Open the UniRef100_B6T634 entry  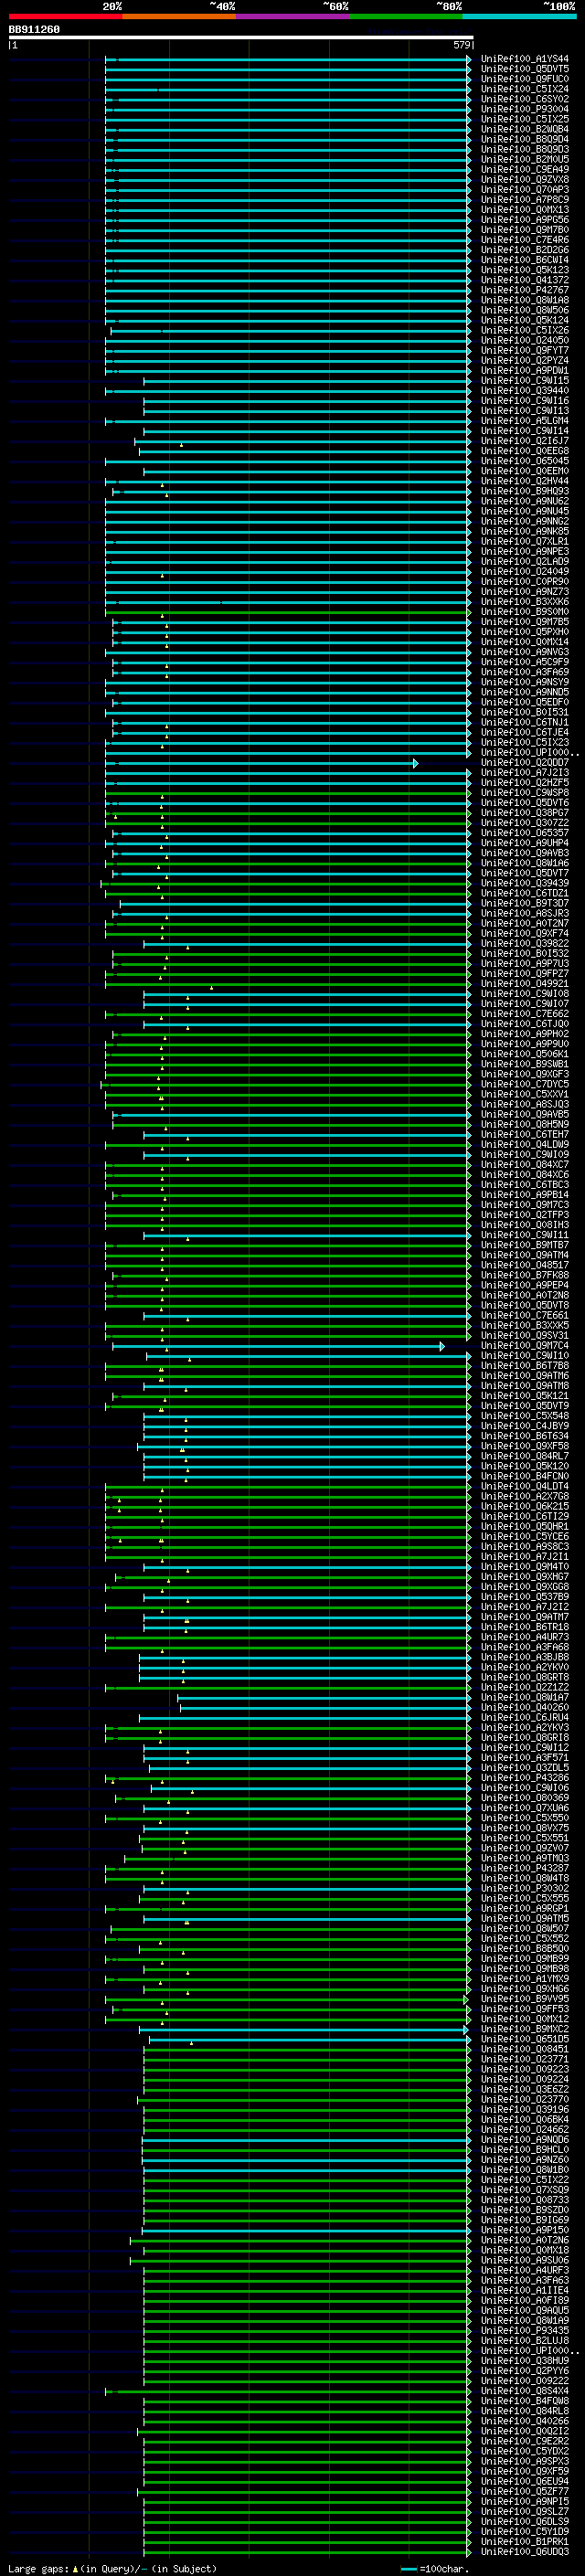(524, 1437)
